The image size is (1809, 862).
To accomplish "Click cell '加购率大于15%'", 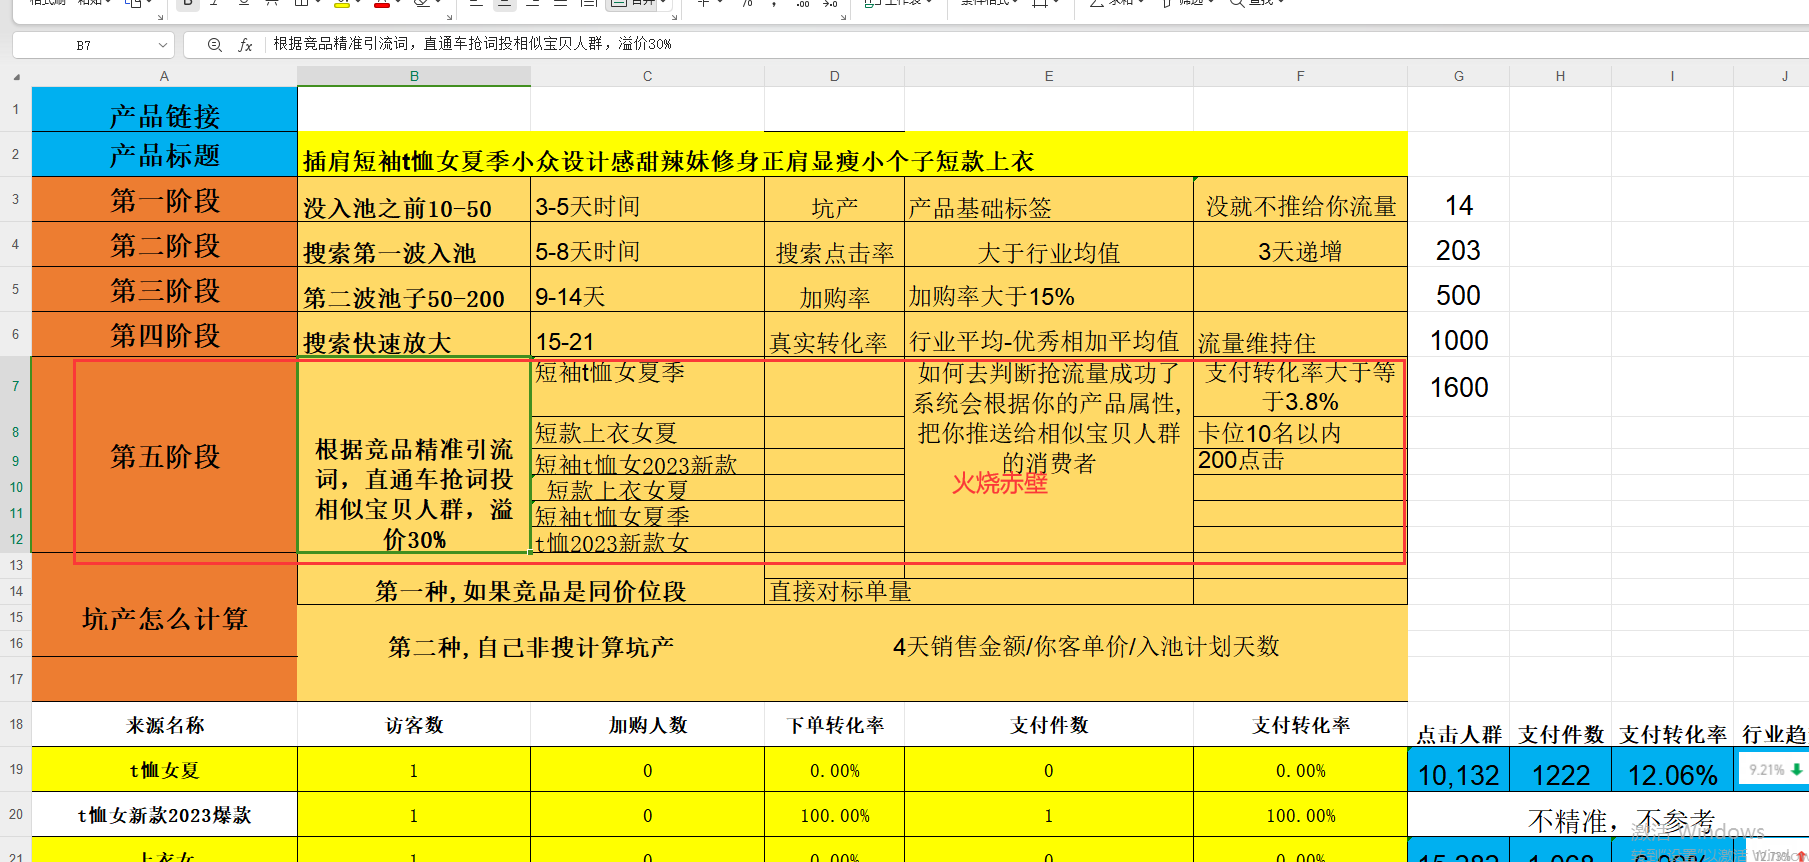I will tap(1048, 289).
